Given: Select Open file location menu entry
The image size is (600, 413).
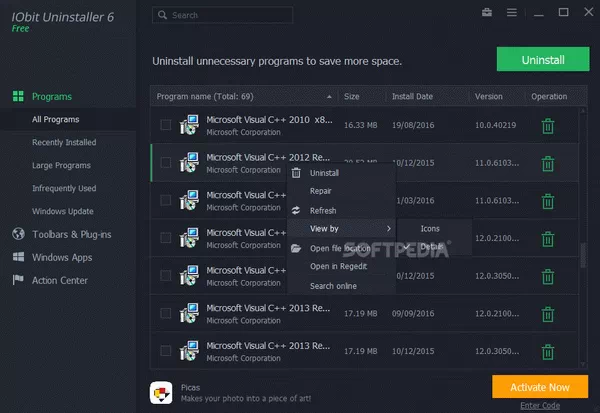Looking at the screenshot, I should 341,248.
